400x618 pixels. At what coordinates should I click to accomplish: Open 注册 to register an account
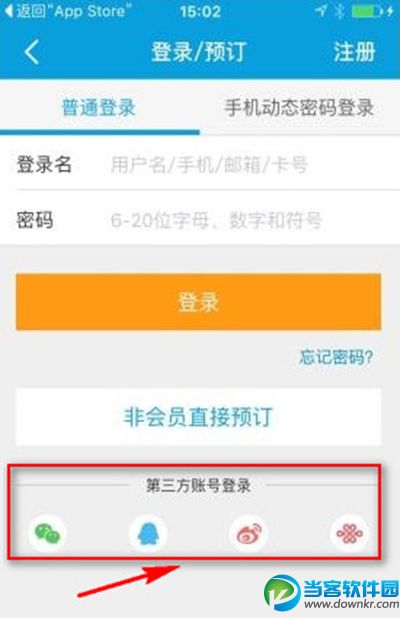[354, 52]
